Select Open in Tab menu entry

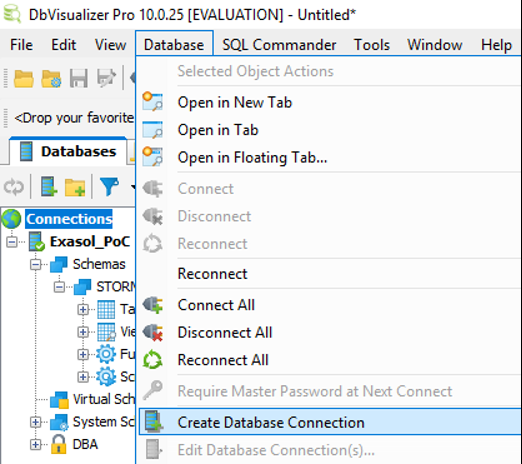(329, 130)
